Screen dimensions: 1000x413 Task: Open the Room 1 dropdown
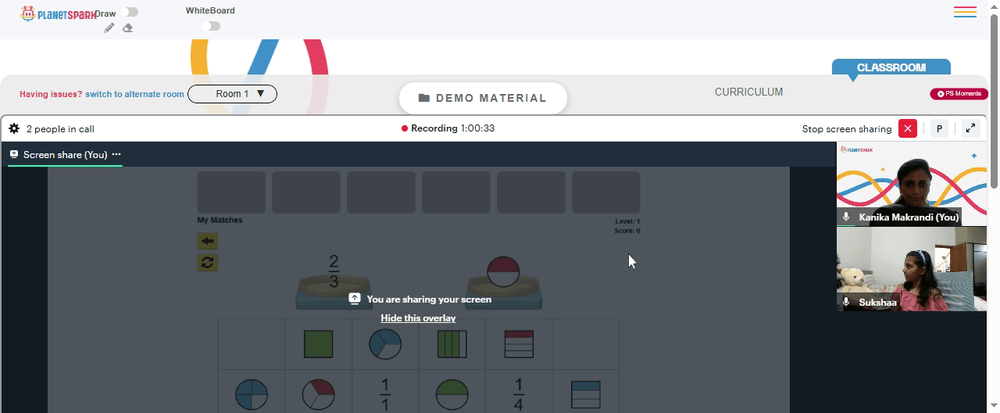tap(232, 94)
